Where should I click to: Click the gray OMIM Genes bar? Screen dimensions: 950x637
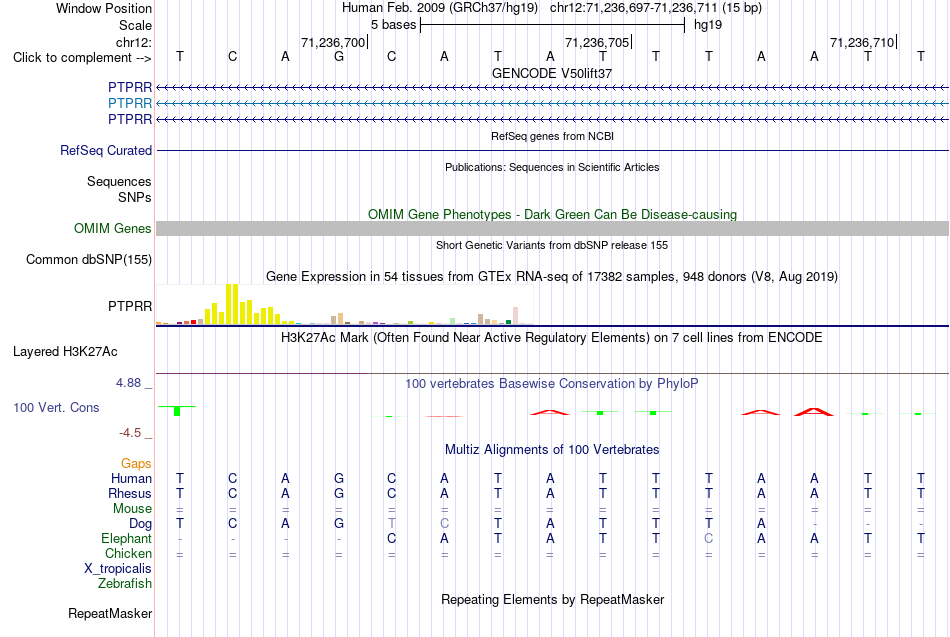pyautogui.click(x=552, y=228)
